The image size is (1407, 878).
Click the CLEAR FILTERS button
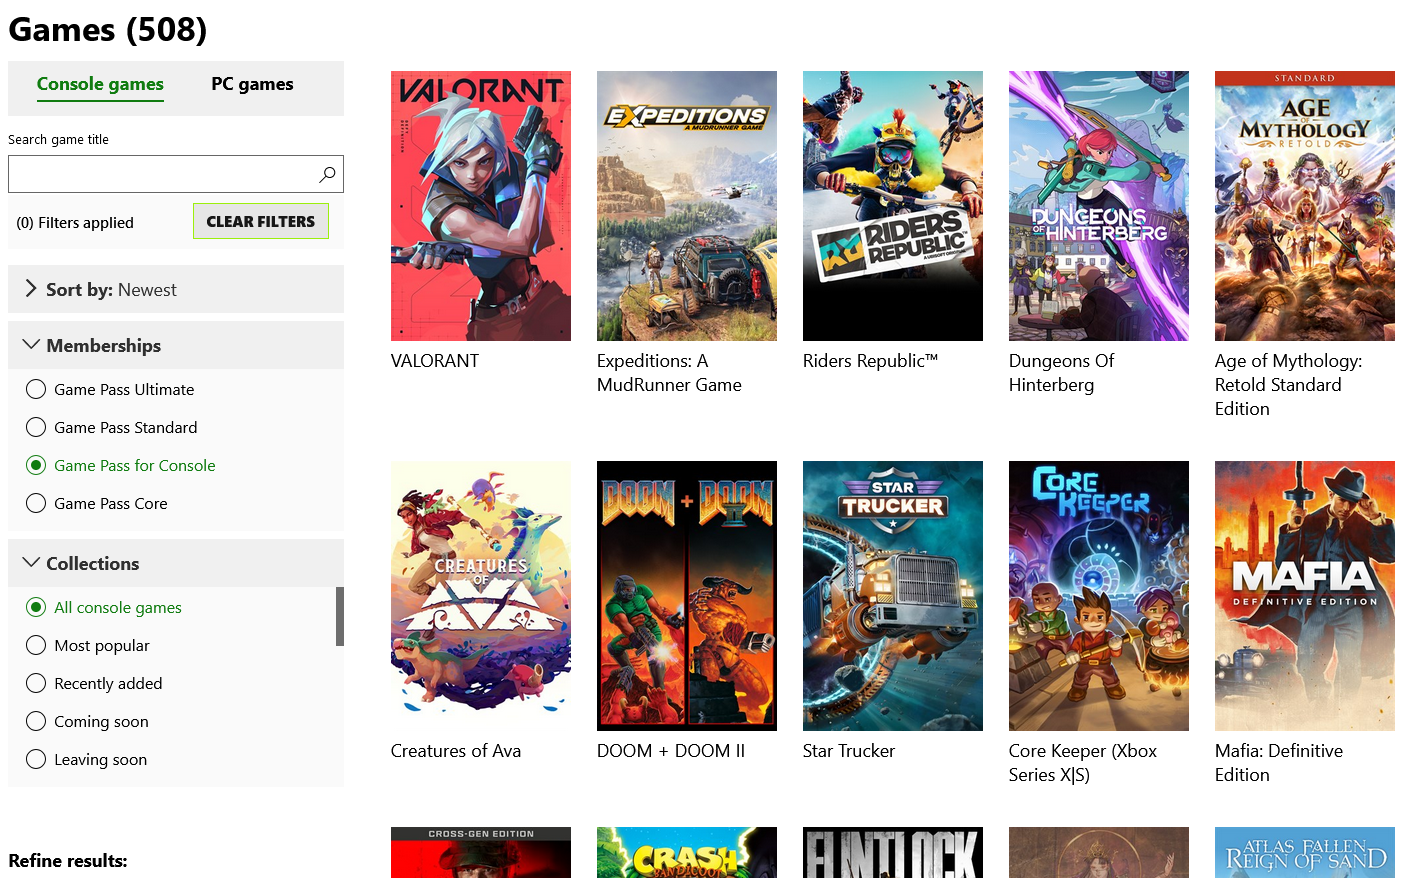[x=261, y=221]
